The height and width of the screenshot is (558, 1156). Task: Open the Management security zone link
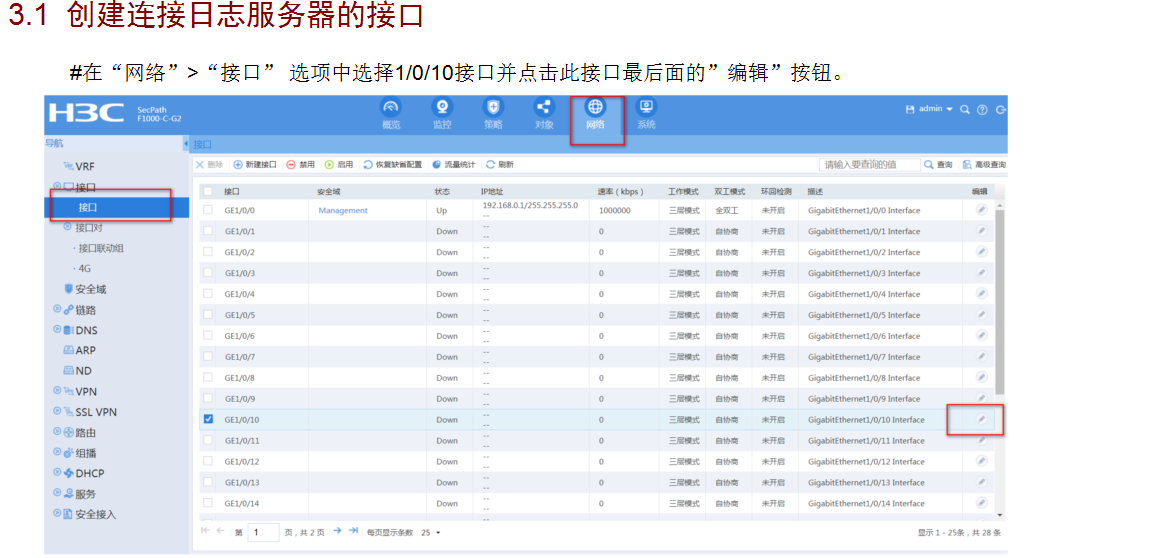(x=343, y=210)
